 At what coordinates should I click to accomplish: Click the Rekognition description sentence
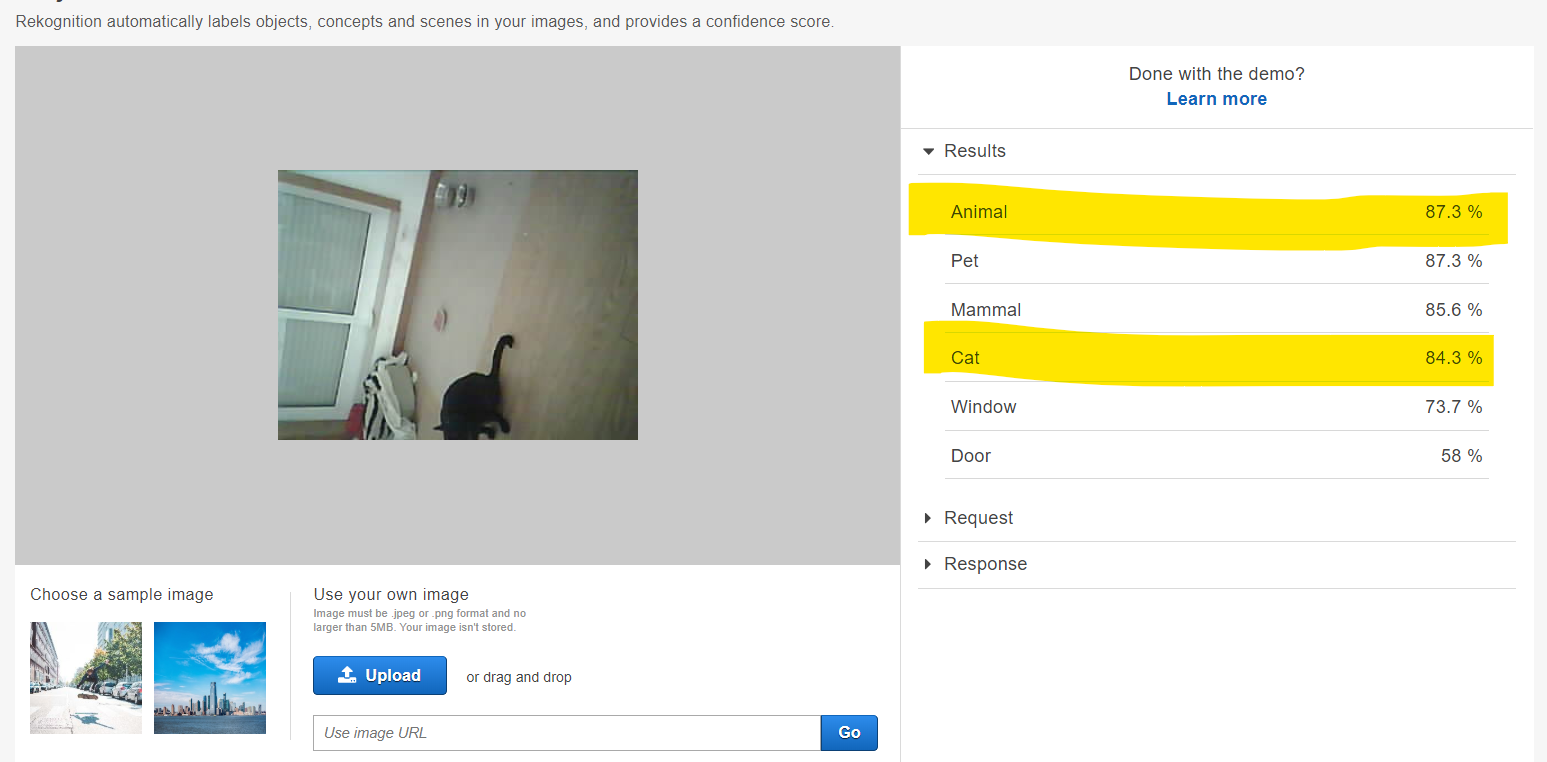[425, 21]
